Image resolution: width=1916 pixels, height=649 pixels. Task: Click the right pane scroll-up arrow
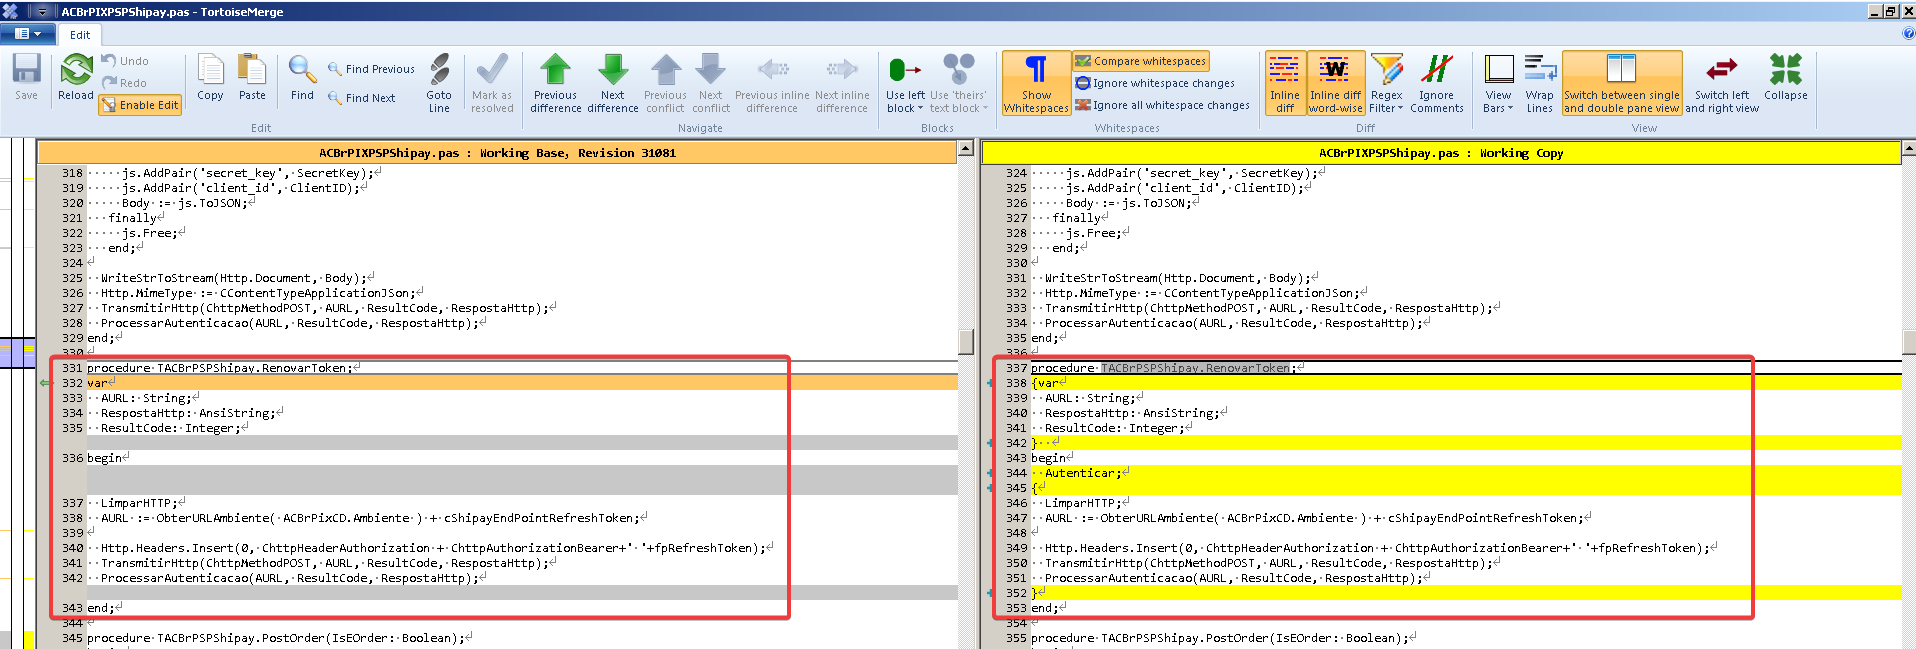pyautogui.click(x=1908, y=148)
